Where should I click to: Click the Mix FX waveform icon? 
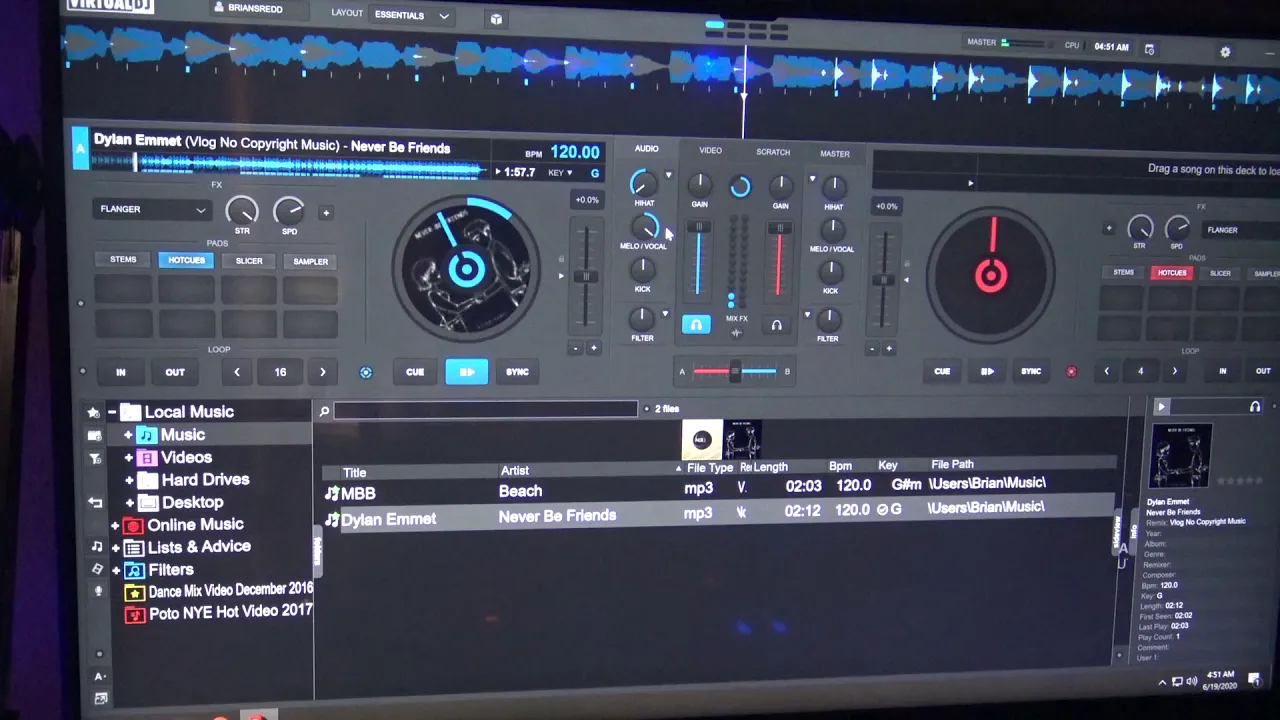(x=737, y=332)
